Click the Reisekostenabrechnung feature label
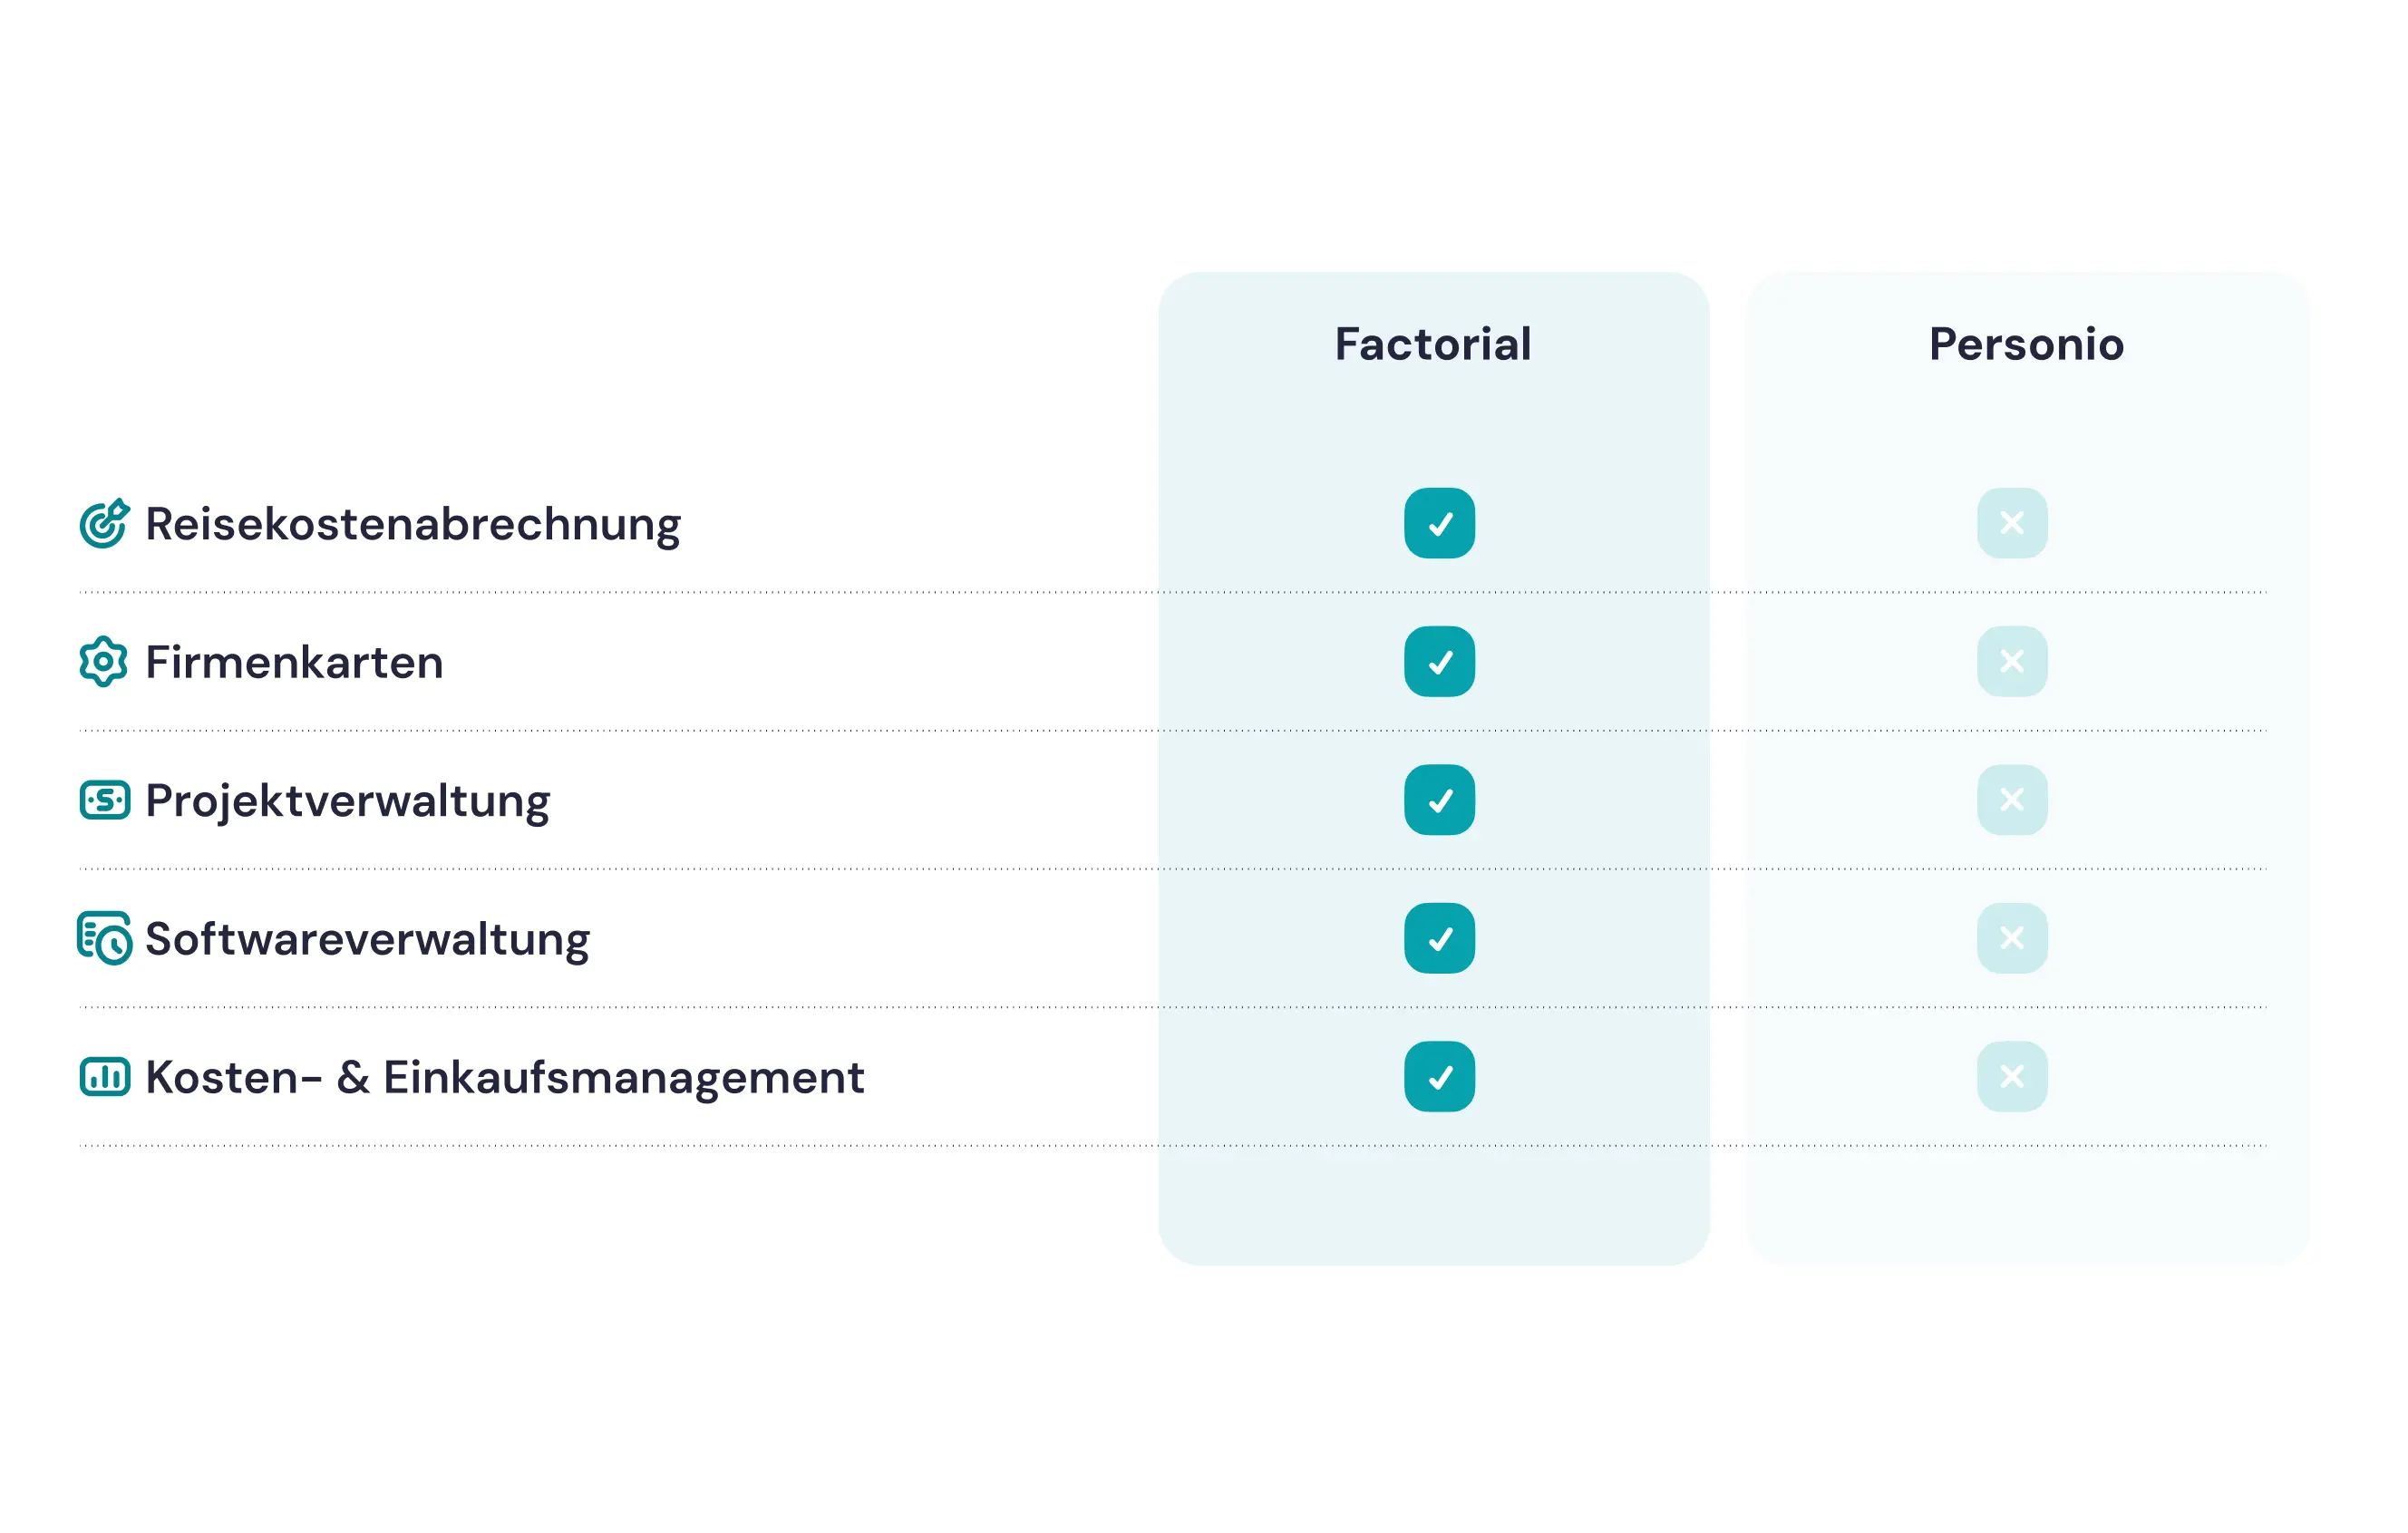Viewport: 2408px width, 1533px height. point(412,524)
